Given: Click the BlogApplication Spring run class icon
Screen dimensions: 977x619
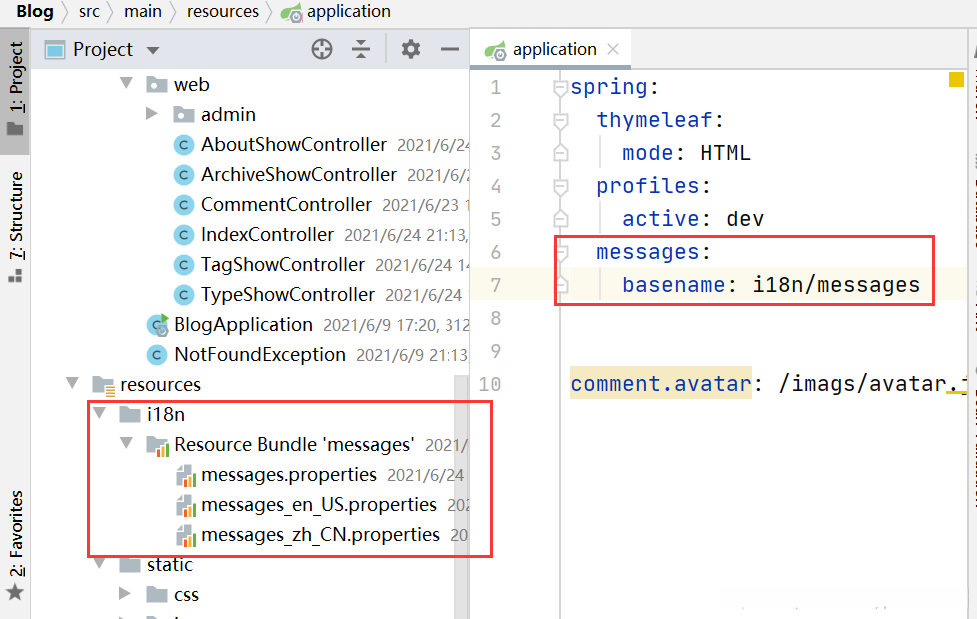Looking at the screenshot, I should [x=158, y=324].
